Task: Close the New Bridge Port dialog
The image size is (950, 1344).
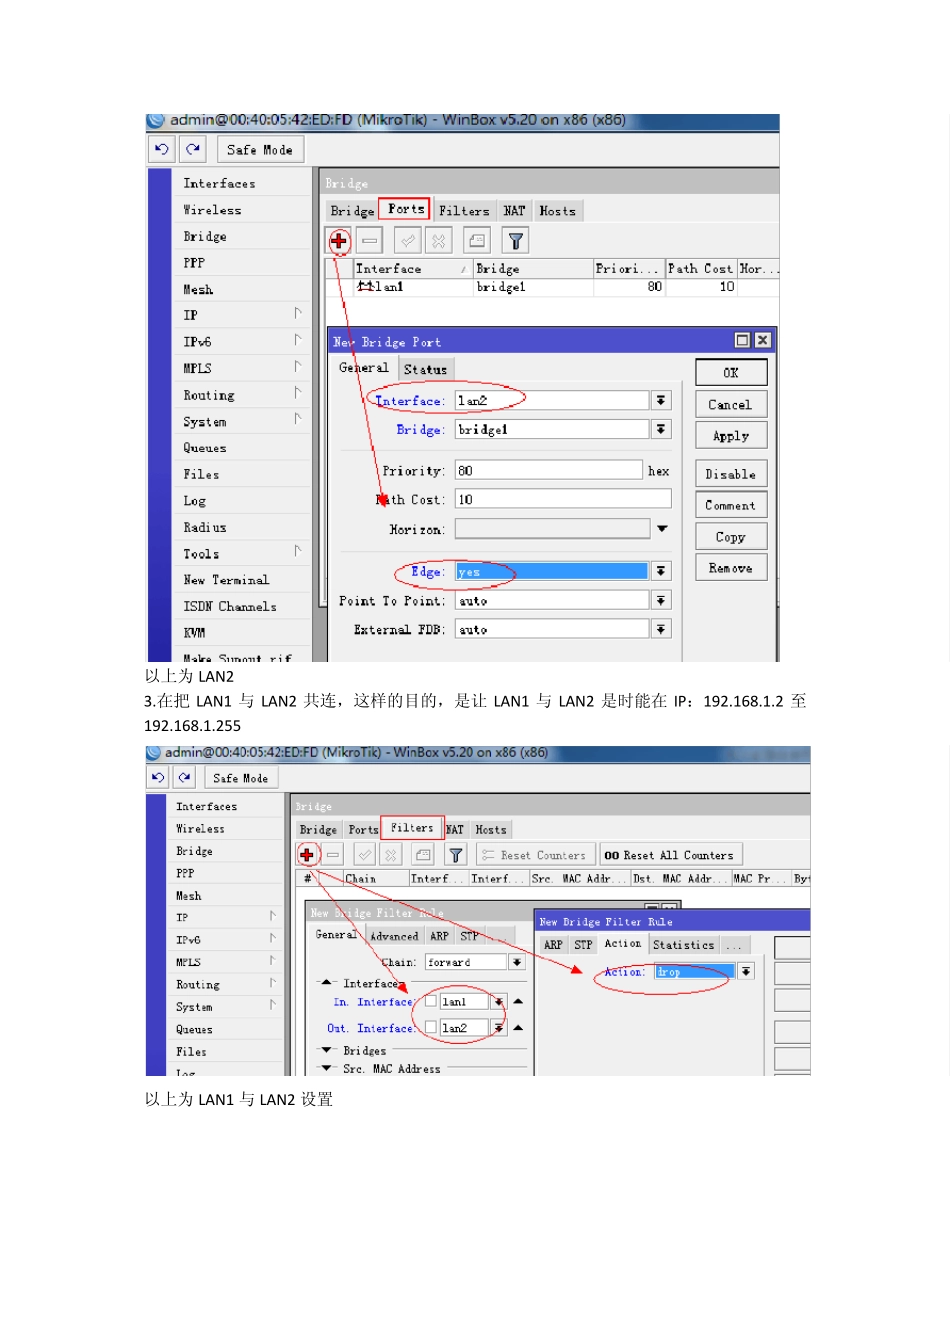Action: [x=762, y=340]
